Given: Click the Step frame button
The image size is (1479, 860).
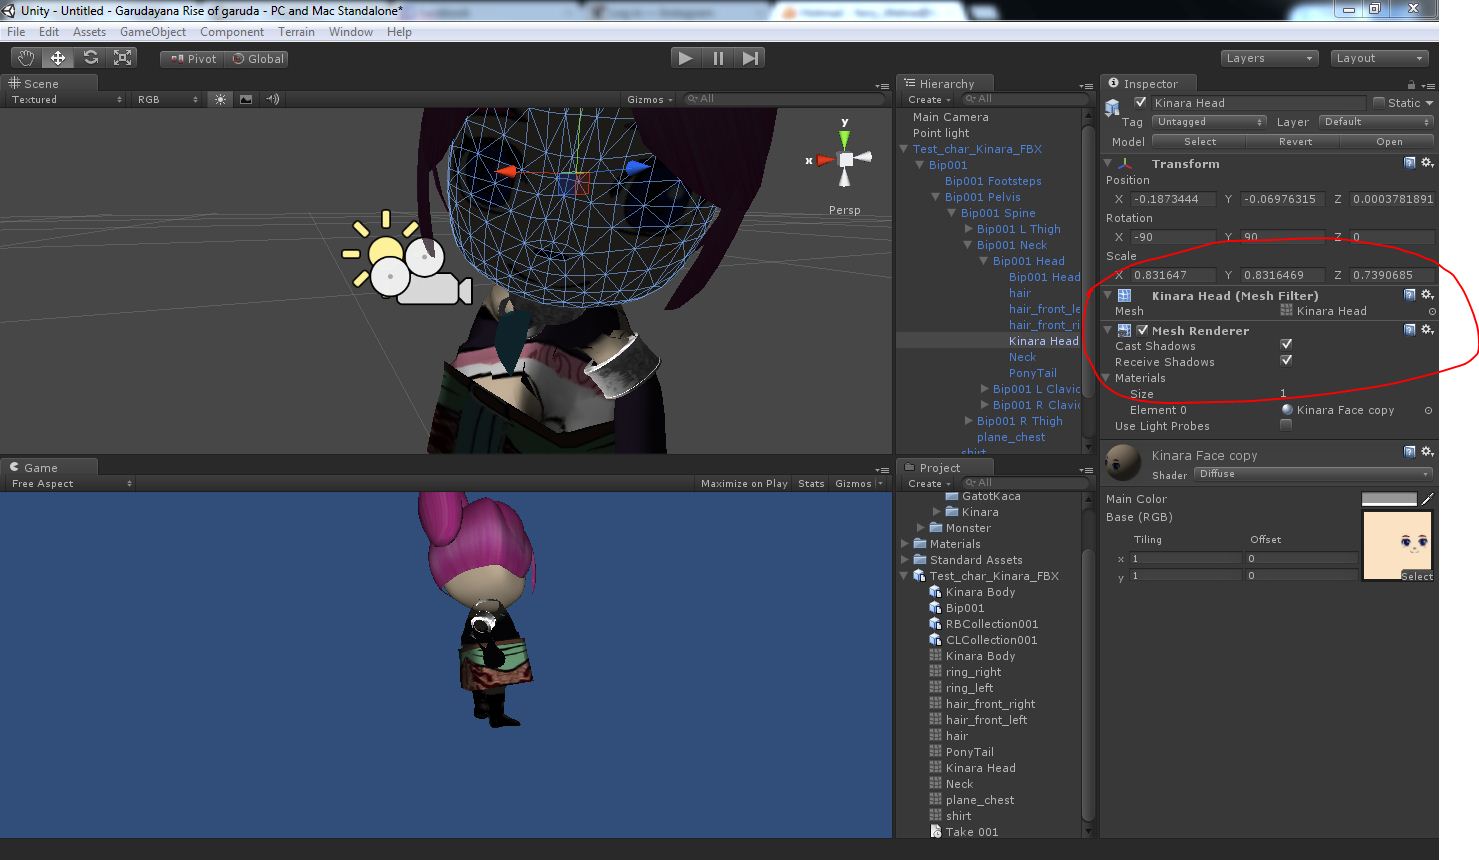Looking at the screenshot, I should coord(750,58).
